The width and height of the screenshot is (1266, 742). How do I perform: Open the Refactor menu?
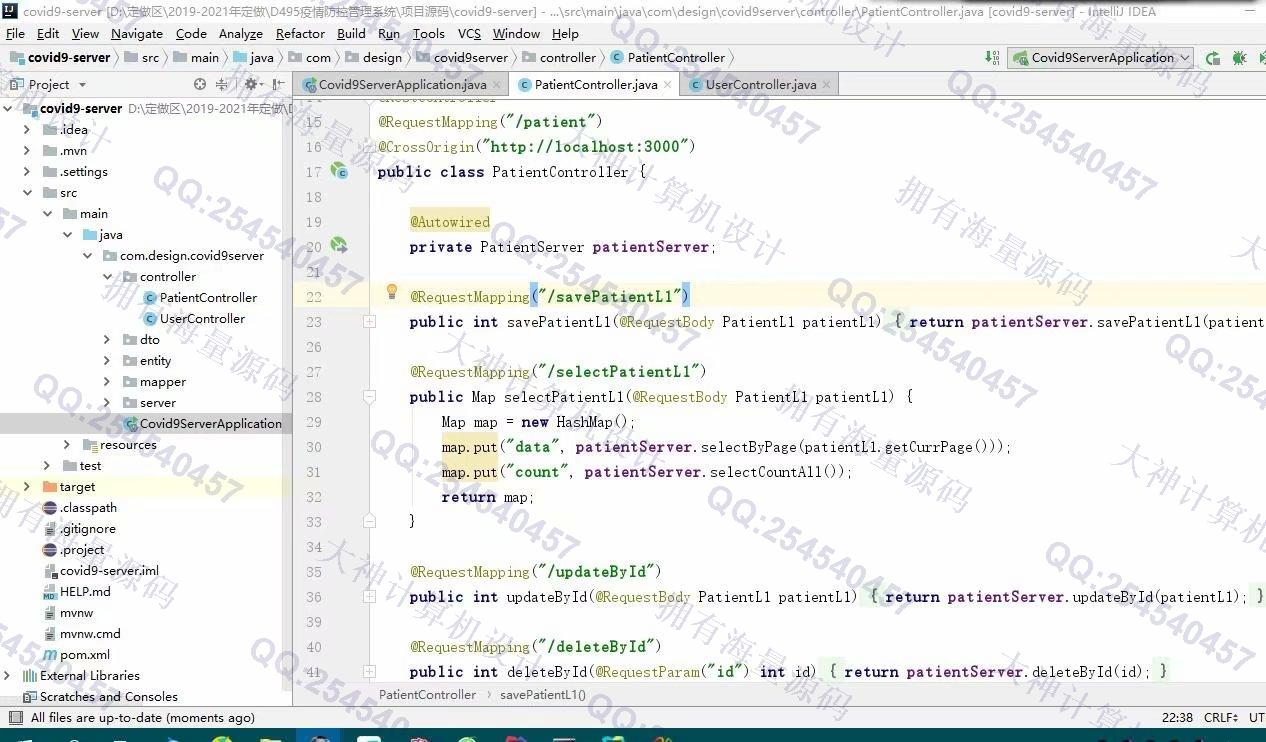[x=300, y=33]
